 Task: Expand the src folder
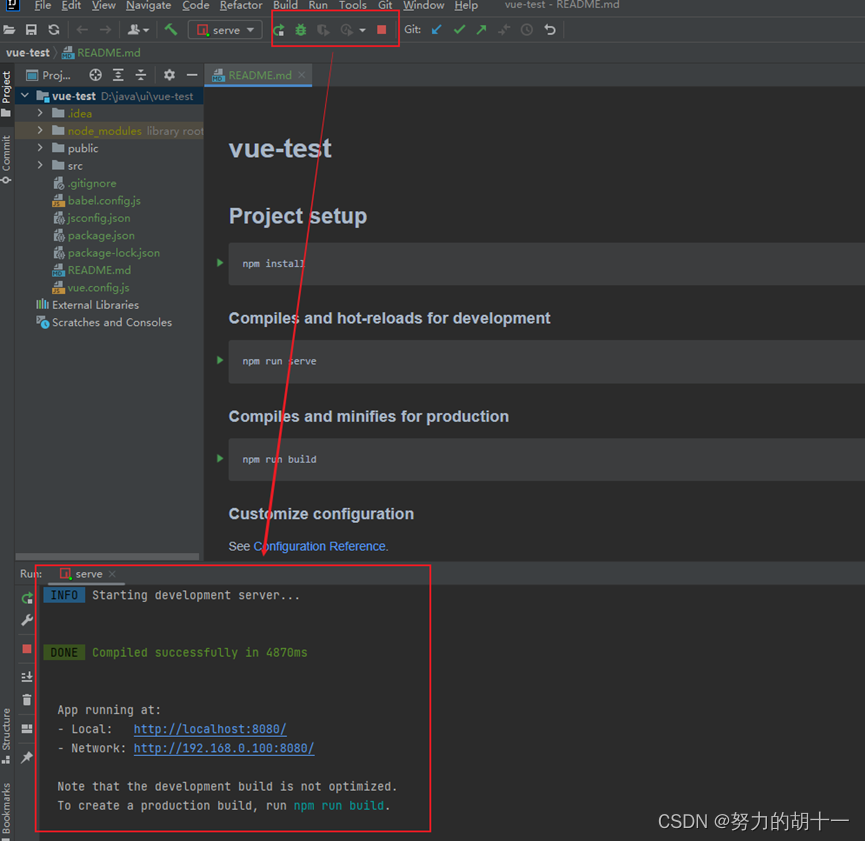pyautogui.click(x=40, y=166)
